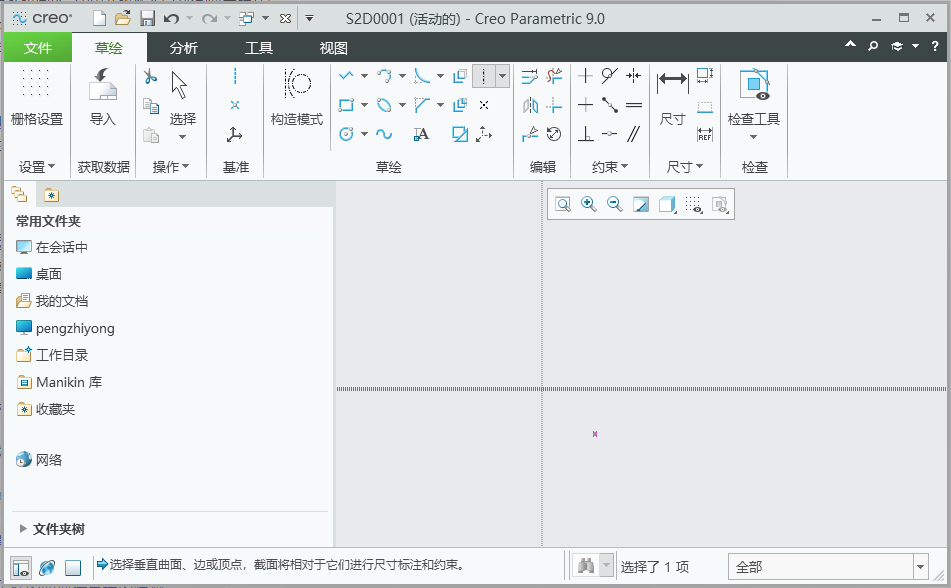Screen dimensions: 951x588
Task: Select the 栅格设置 (Grid Settings) tool
Action: (37, 95)
